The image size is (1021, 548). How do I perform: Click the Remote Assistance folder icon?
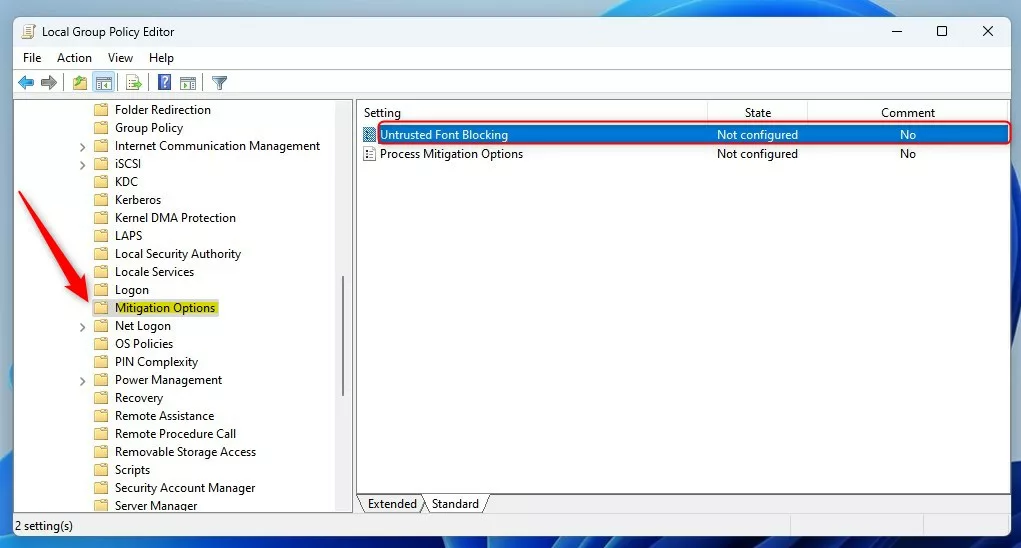click(x=101, y=415)
